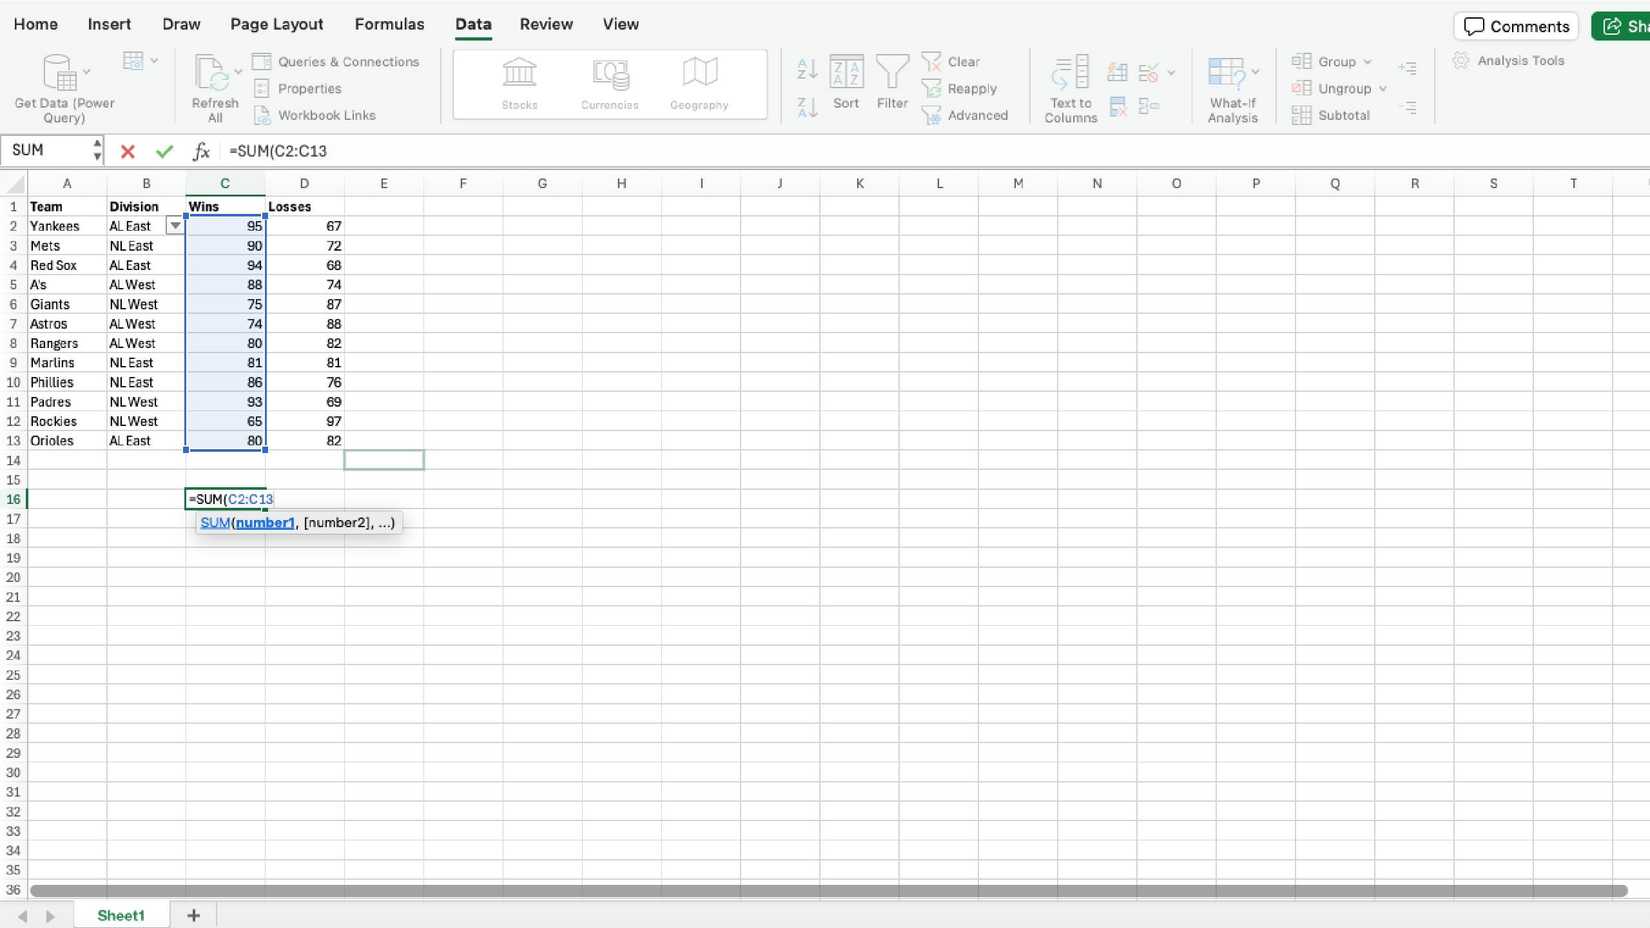
Task: Reapply the current filter
Action: pyautogui.click(x=959, y=88)
